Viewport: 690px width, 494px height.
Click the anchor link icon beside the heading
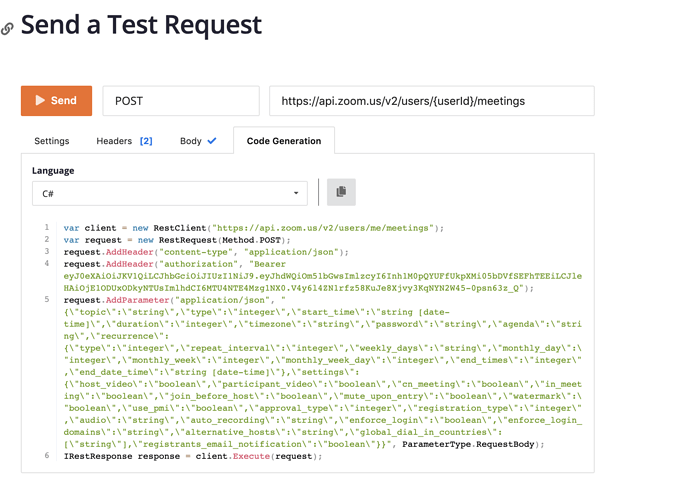[x=8, y=29]
